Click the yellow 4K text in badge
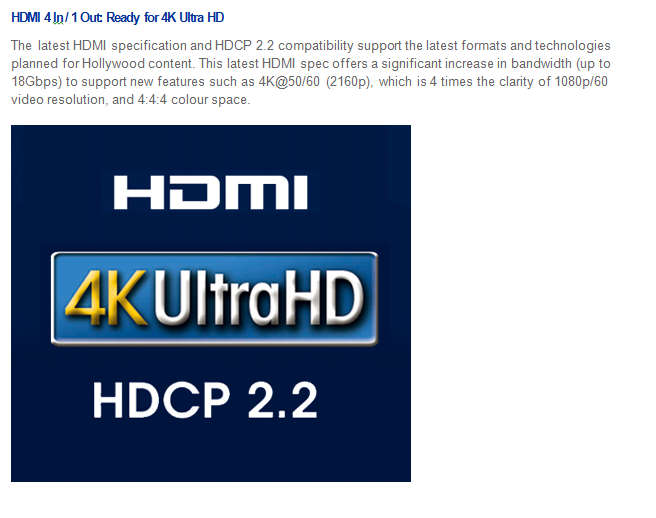This screenshot has width=656, height=518. click(x=106, y=298)
